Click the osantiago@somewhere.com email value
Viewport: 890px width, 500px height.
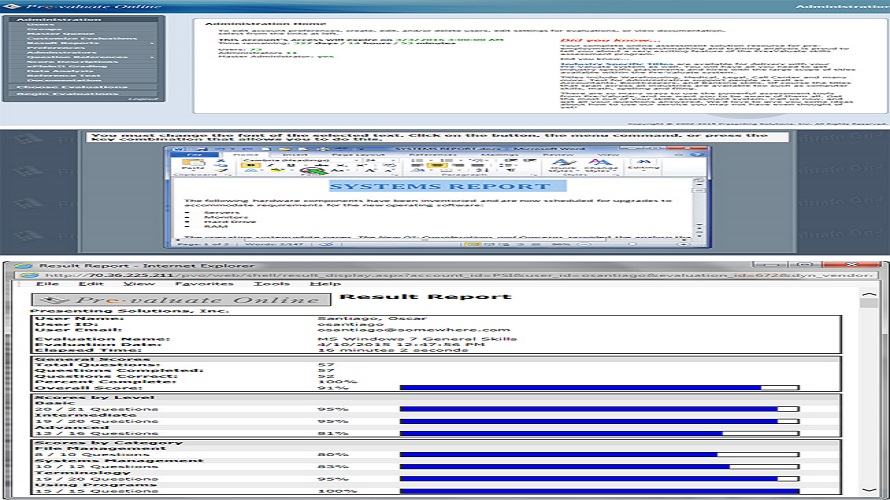pos(413,330)
